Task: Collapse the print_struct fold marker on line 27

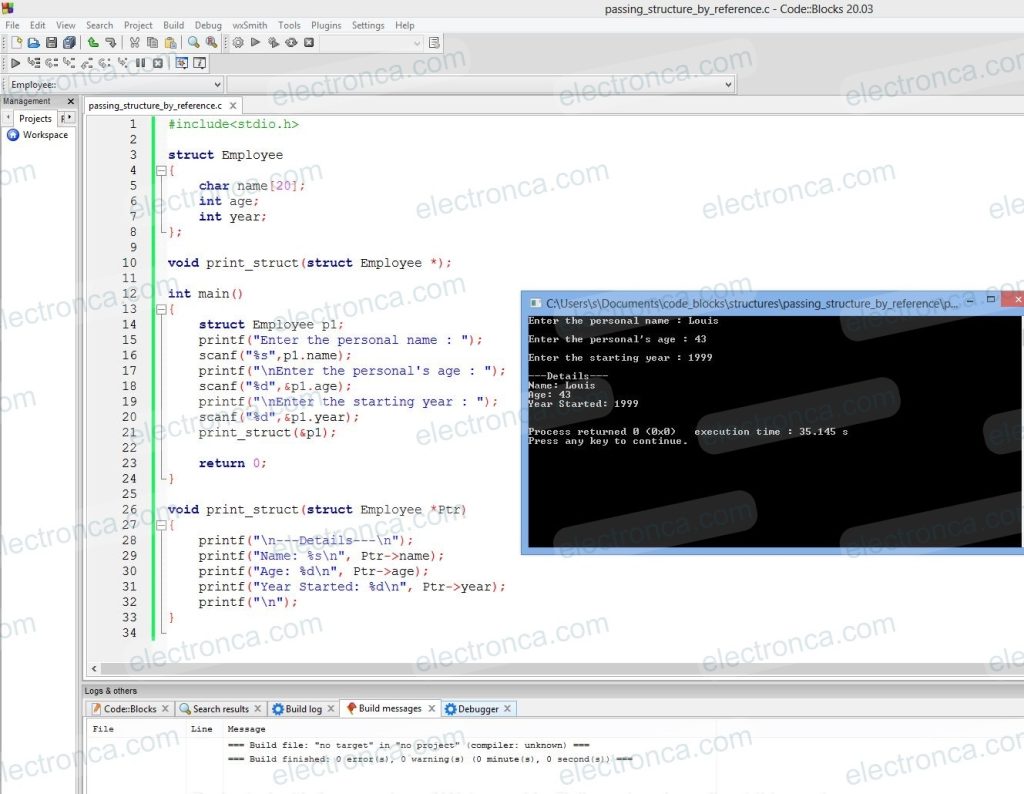Action: (161, 525)
